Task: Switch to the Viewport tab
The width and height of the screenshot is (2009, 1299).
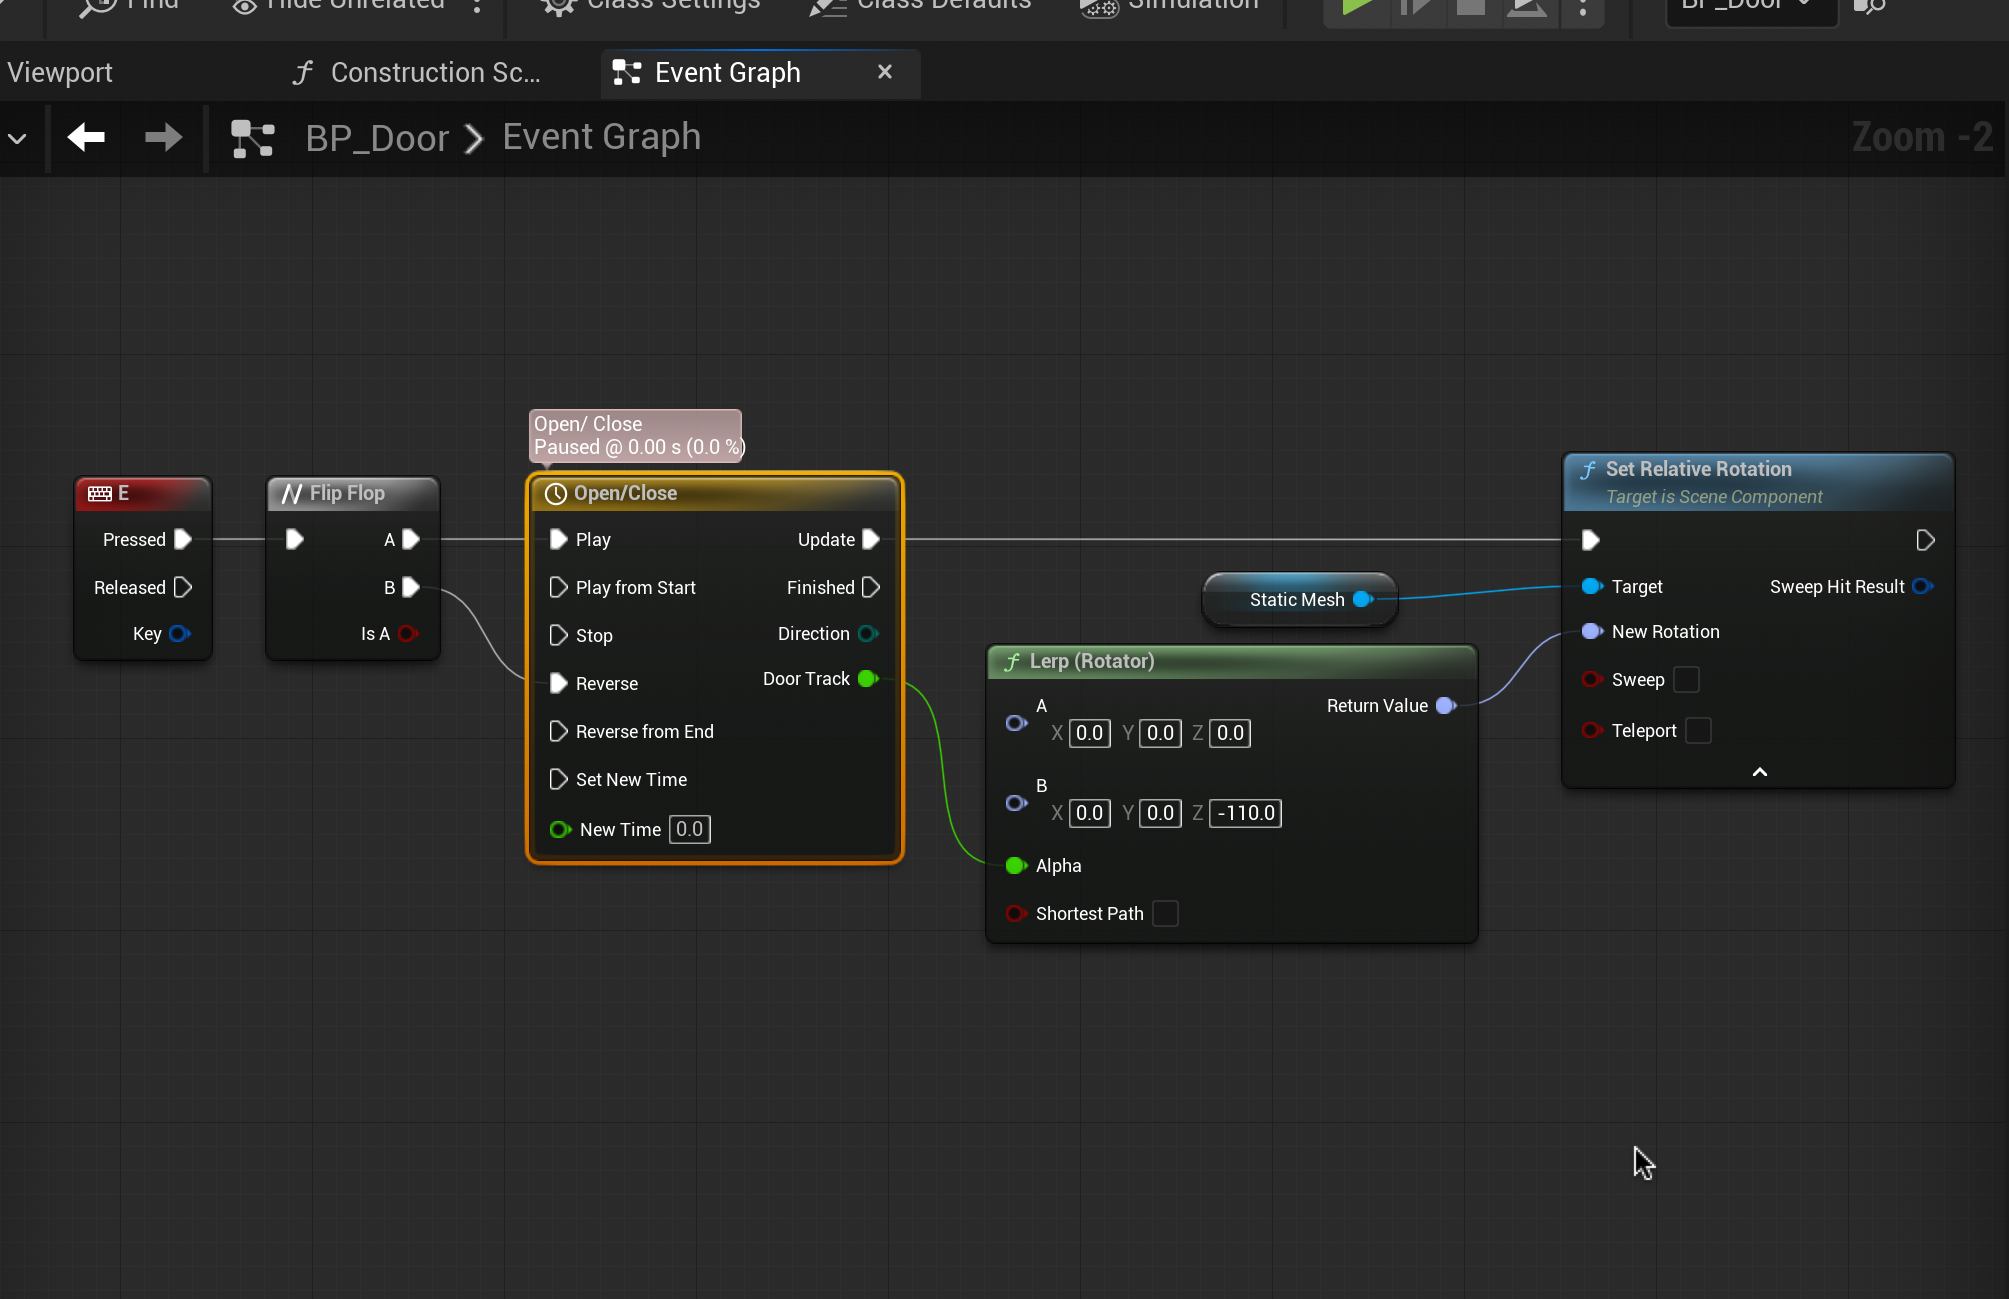Action: 60,73
